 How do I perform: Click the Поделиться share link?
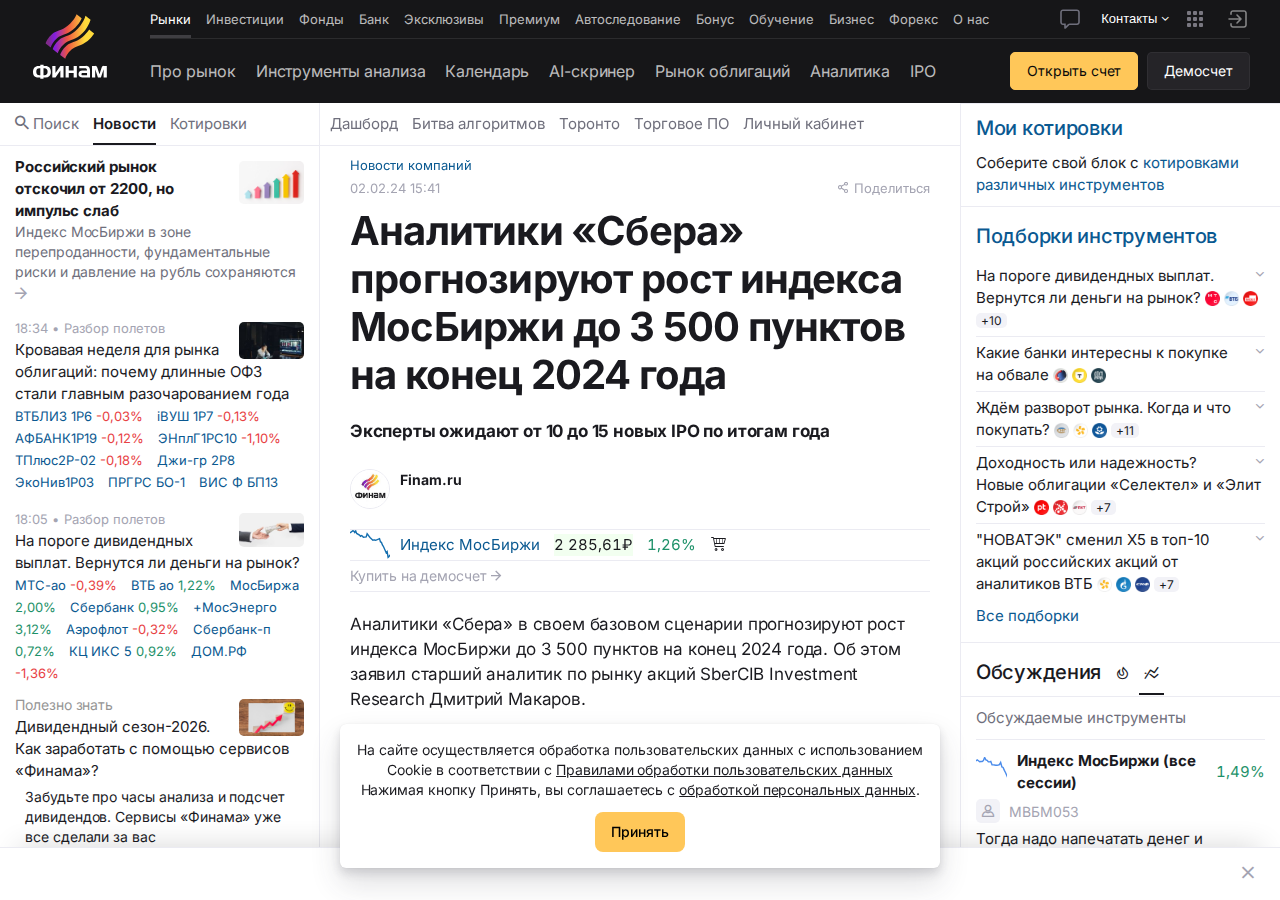pyautogui.click(x=892, y=188)
